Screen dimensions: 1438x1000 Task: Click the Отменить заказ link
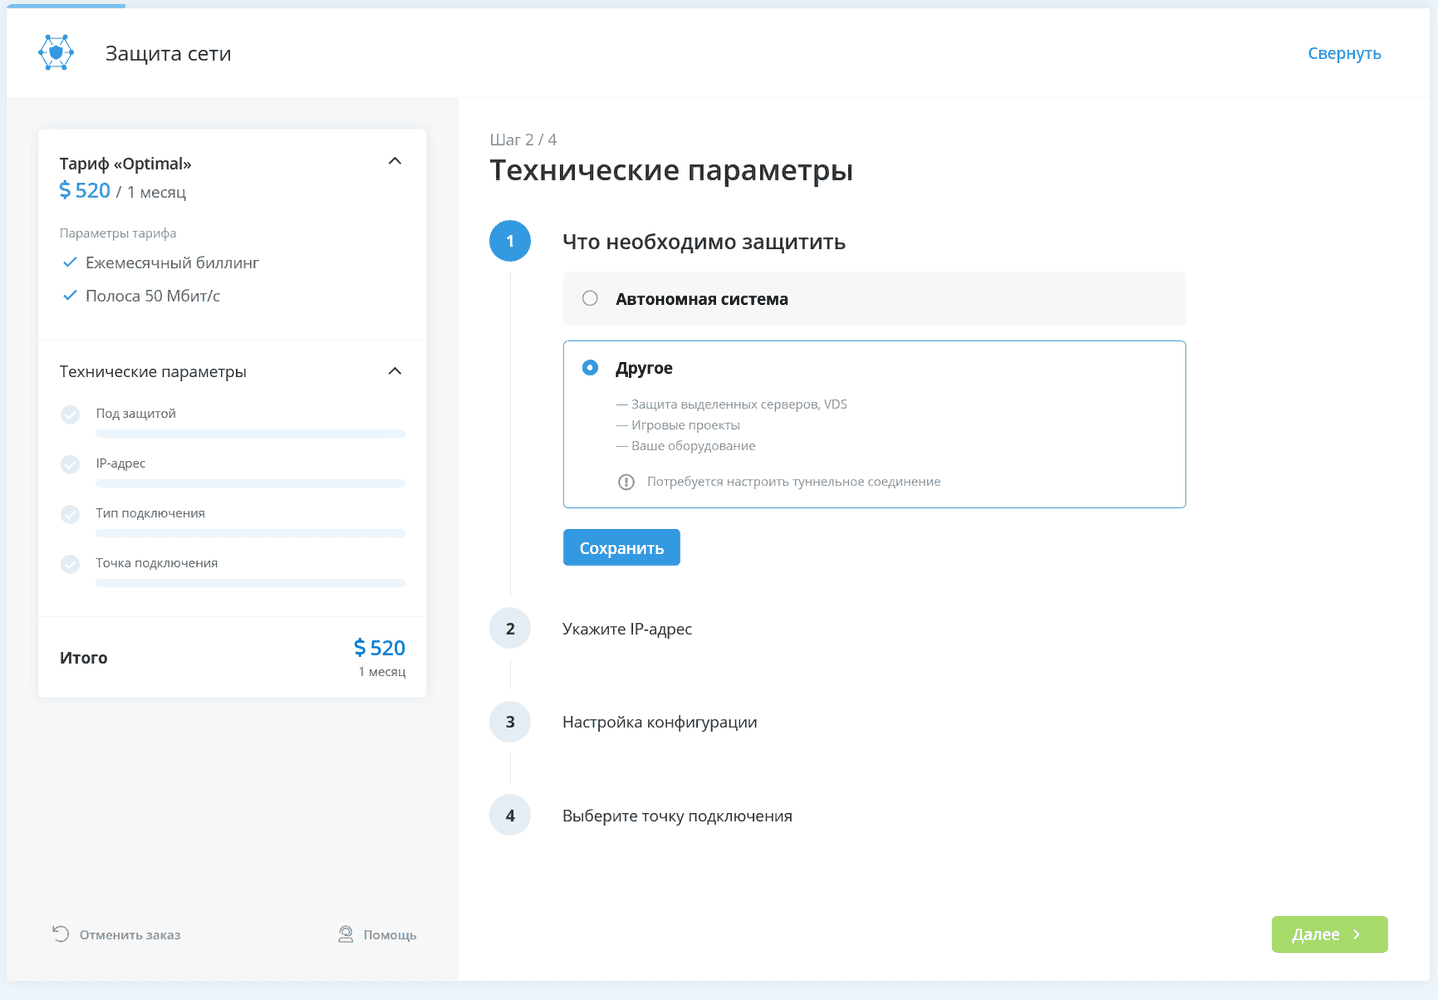tap(130, 935)
